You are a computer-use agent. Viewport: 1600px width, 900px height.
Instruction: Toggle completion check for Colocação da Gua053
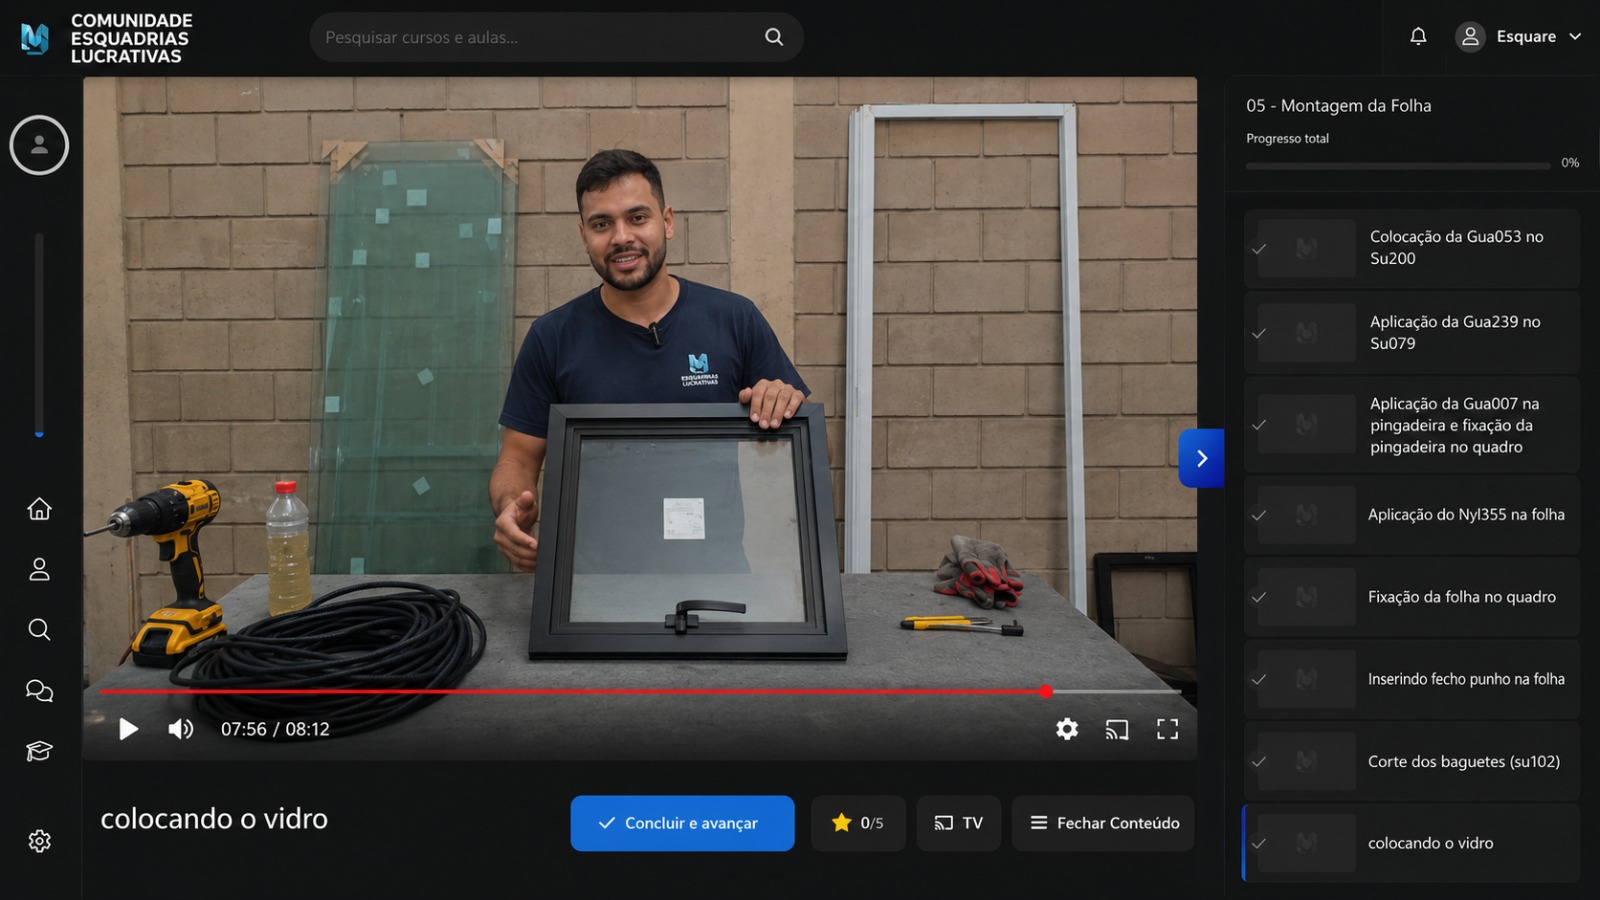pos(1259,249)
